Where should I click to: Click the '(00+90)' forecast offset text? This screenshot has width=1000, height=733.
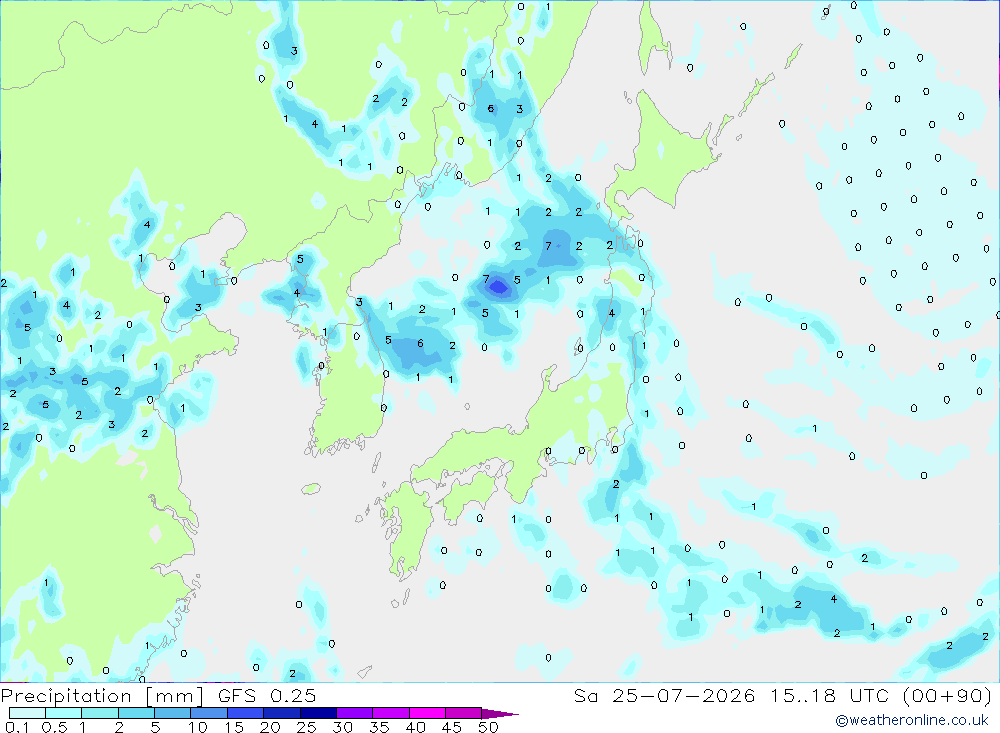click(947, 696)
